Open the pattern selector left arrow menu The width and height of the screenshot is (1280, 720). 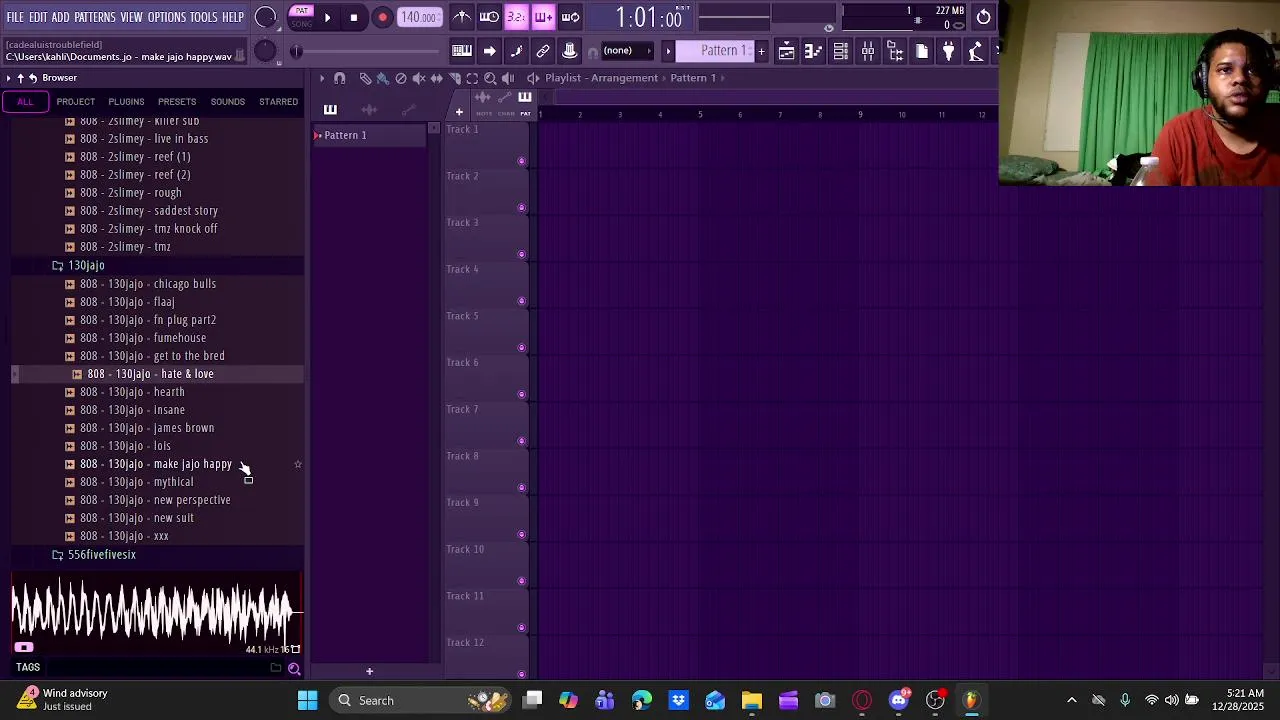tap(668, 51)
